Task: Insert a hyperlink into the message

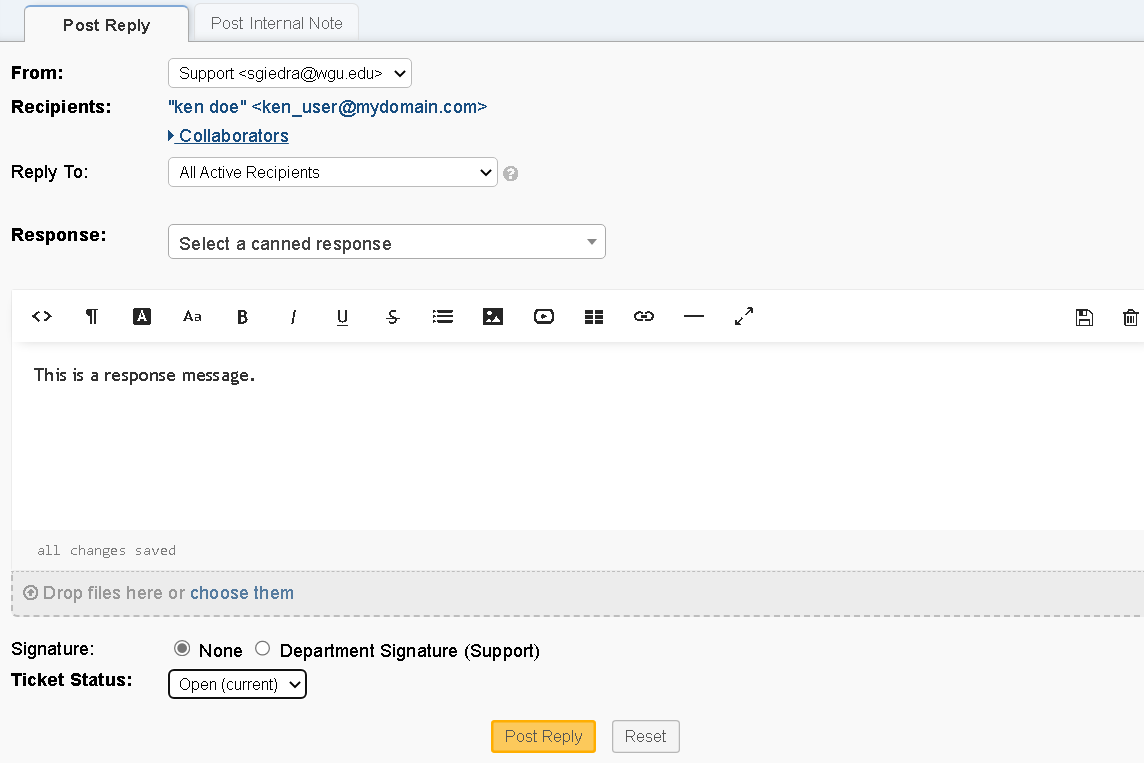Action: 643,316
